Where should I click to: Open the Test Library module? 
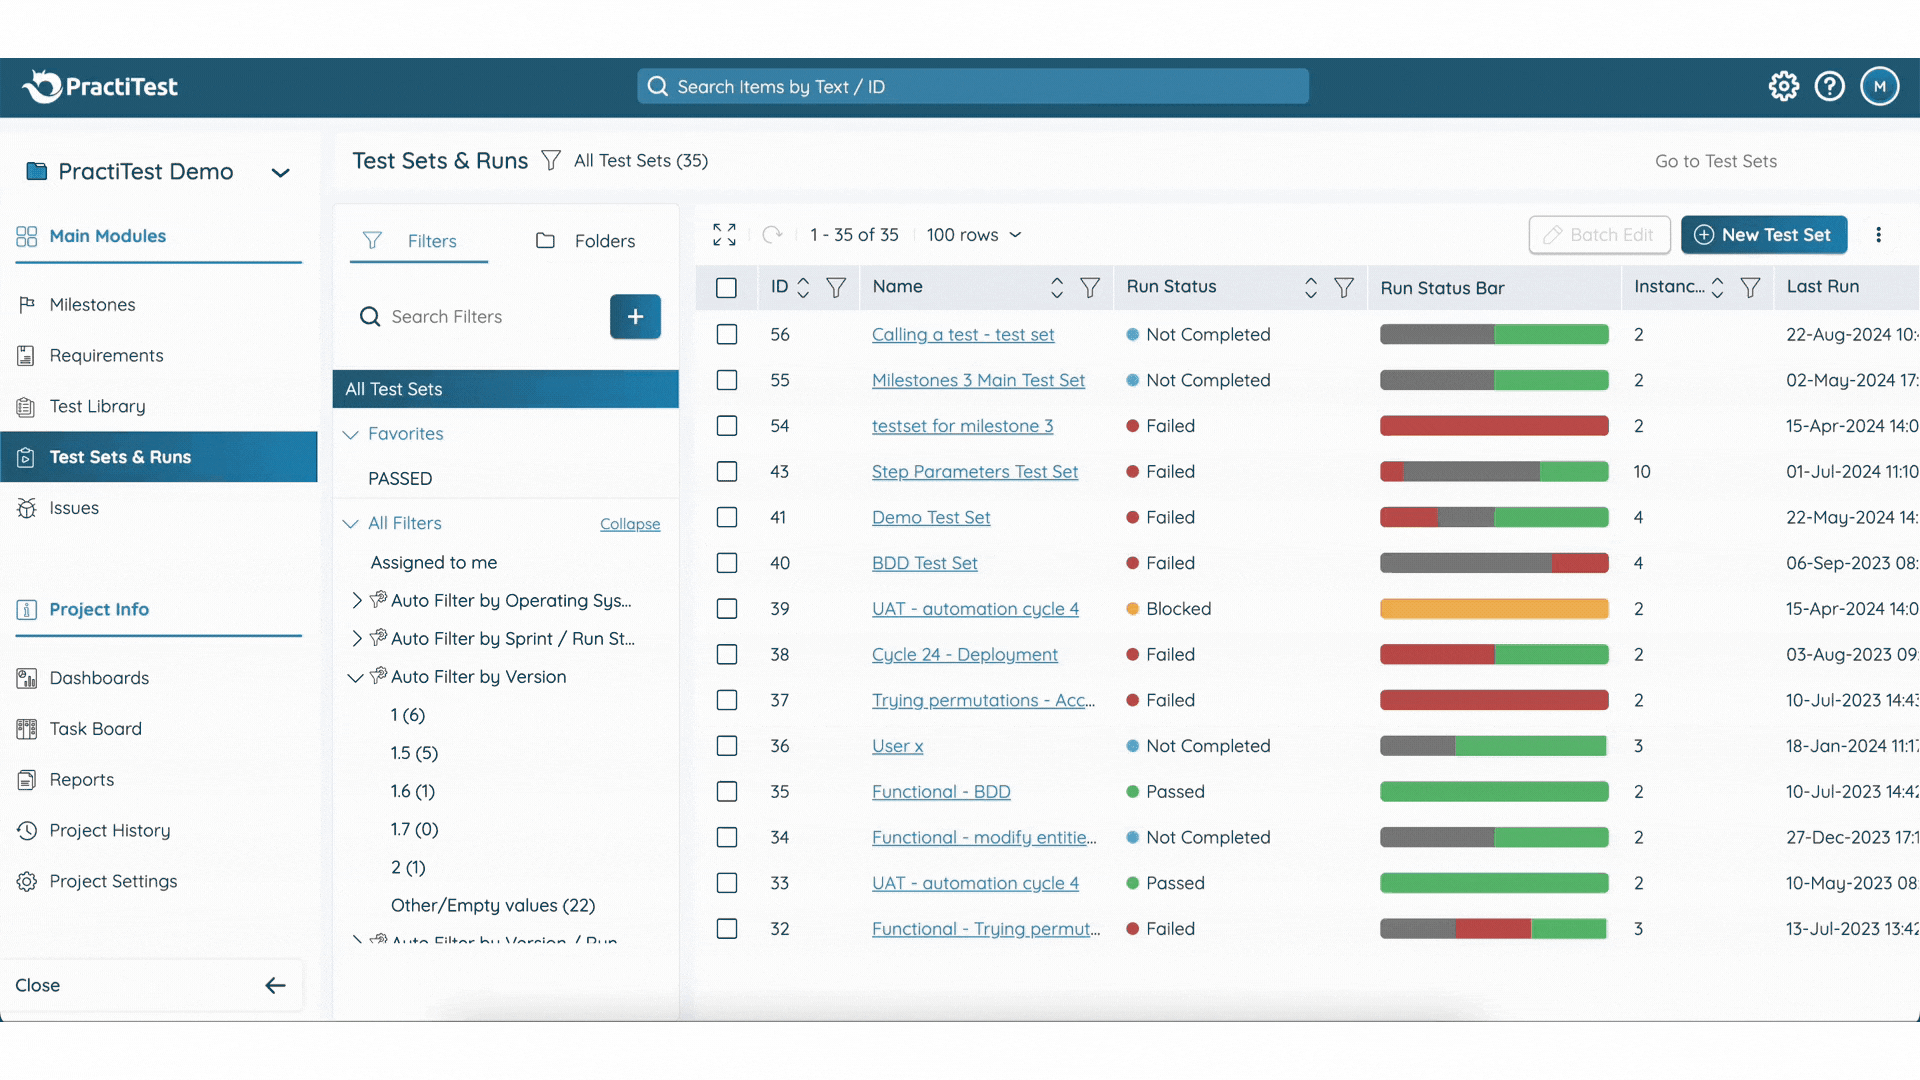tap(96, 406)
